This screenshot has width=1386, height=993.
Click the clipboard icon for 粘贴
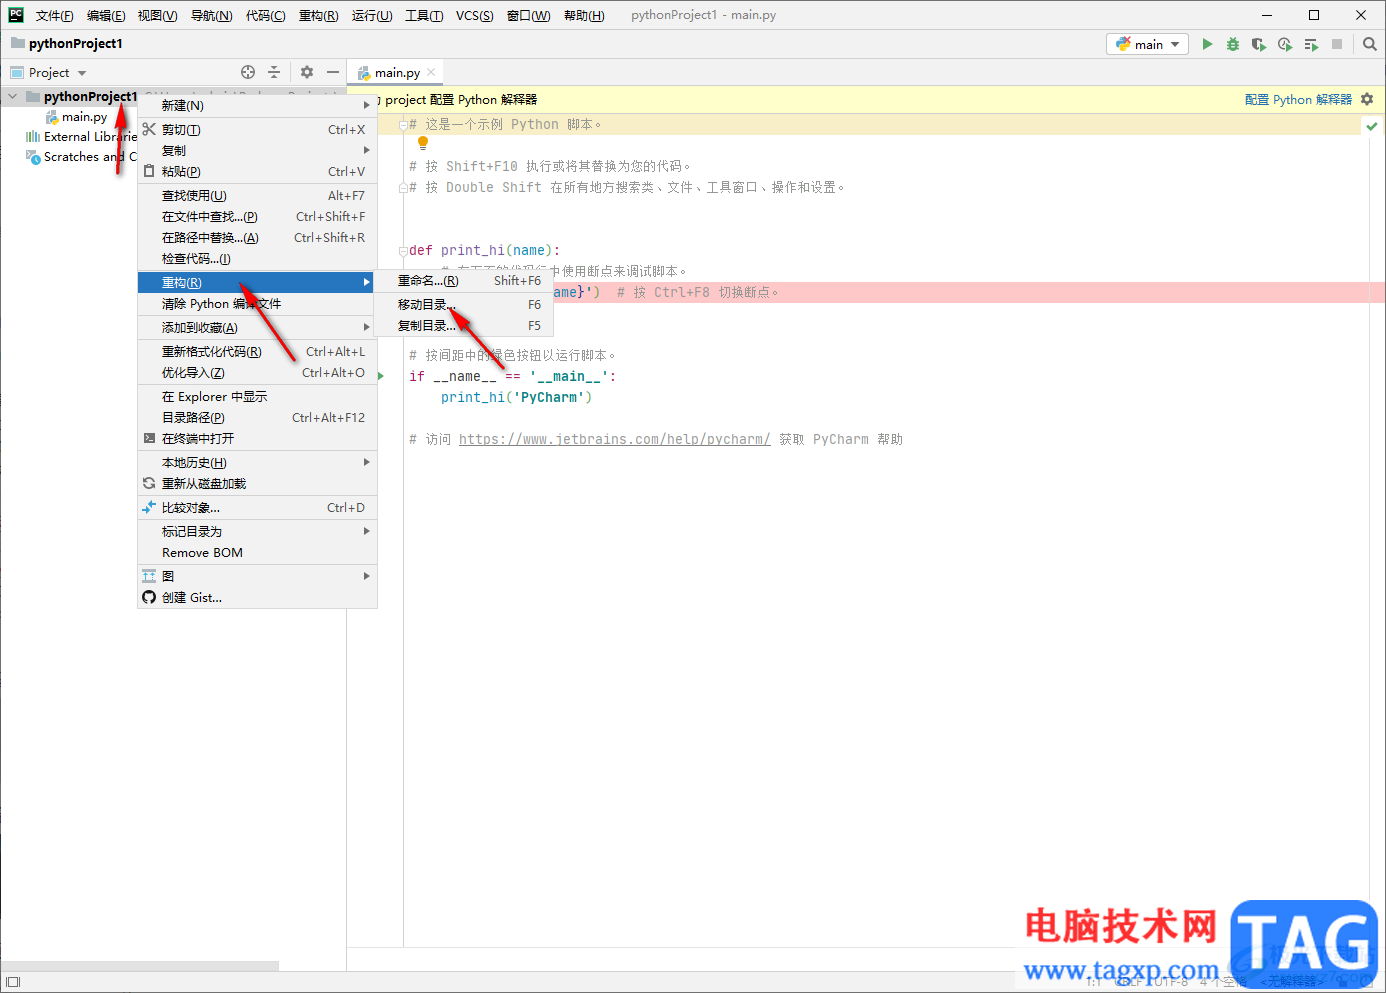tap(149, 171)
